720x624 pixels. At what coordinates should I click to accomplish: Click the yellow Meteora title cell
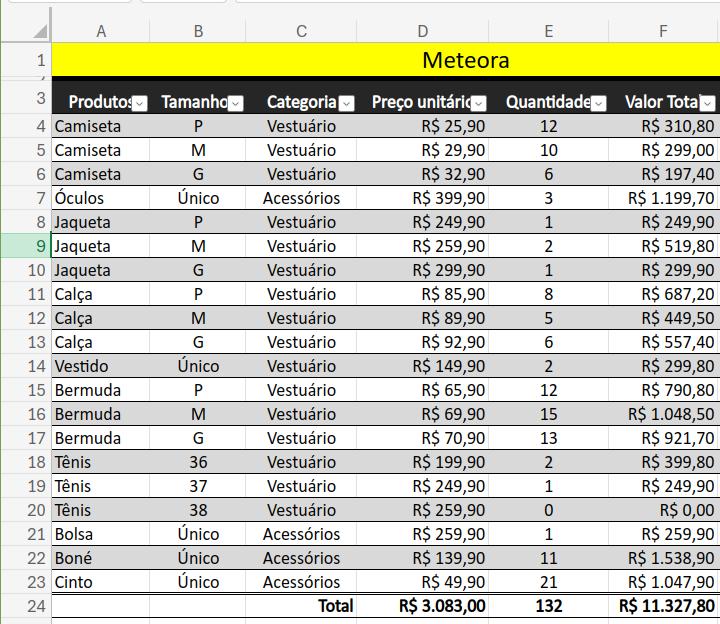386,60
